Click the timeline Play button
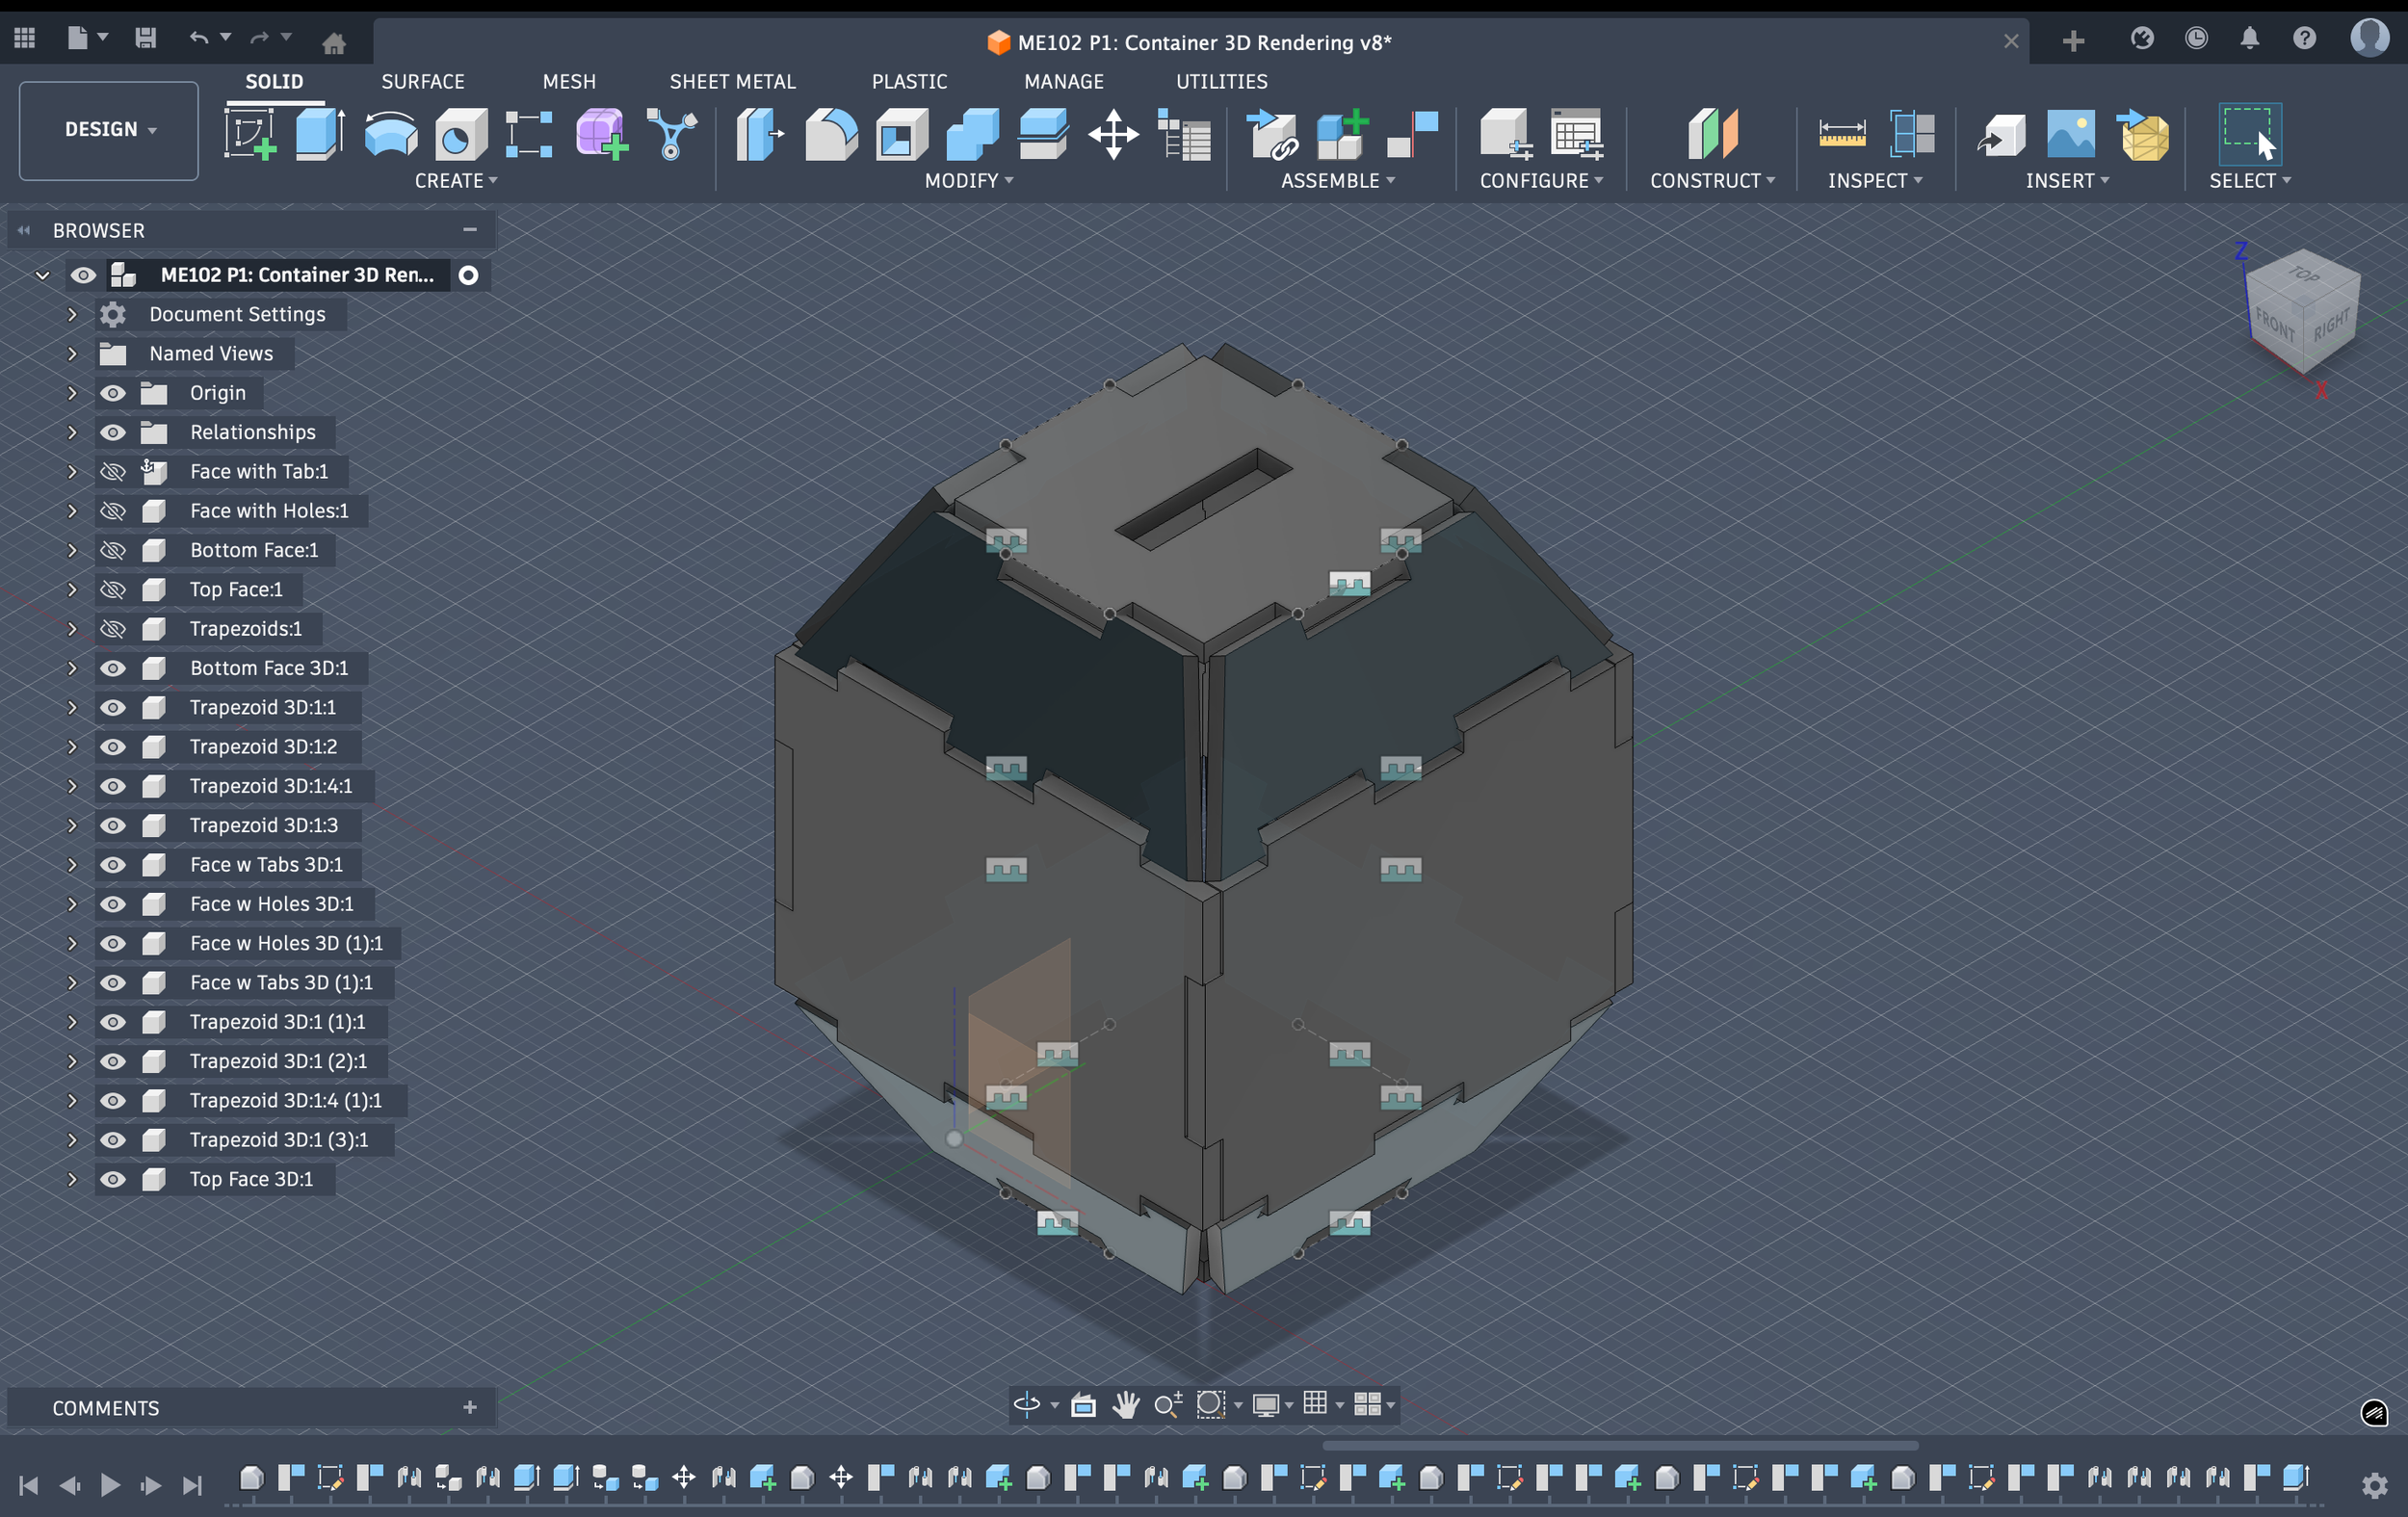Viewport: 2408px width, 1517px height. point(110,1485)
